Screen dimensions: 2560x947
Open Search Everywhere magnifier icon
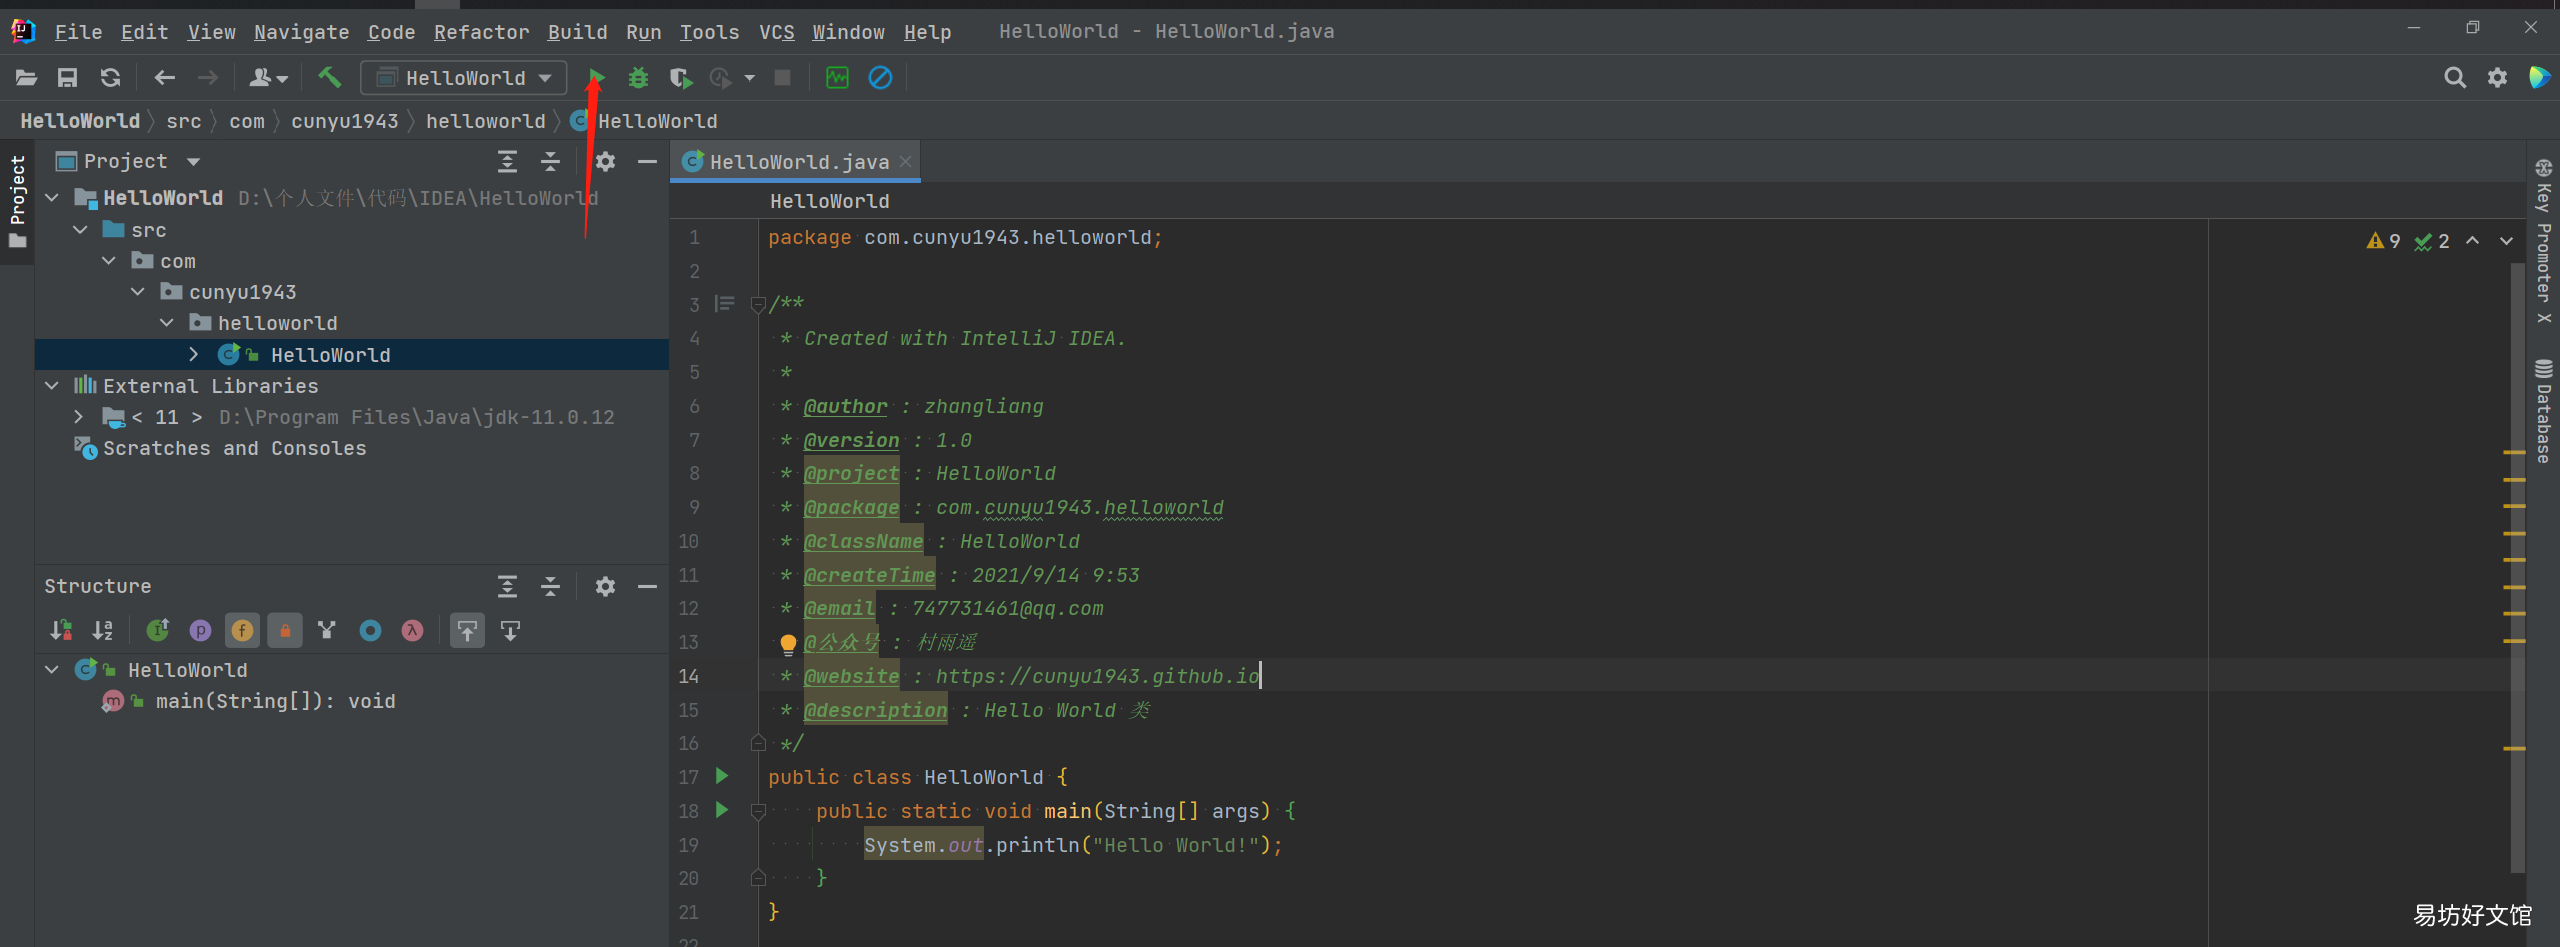click(x=2454, y=78)
